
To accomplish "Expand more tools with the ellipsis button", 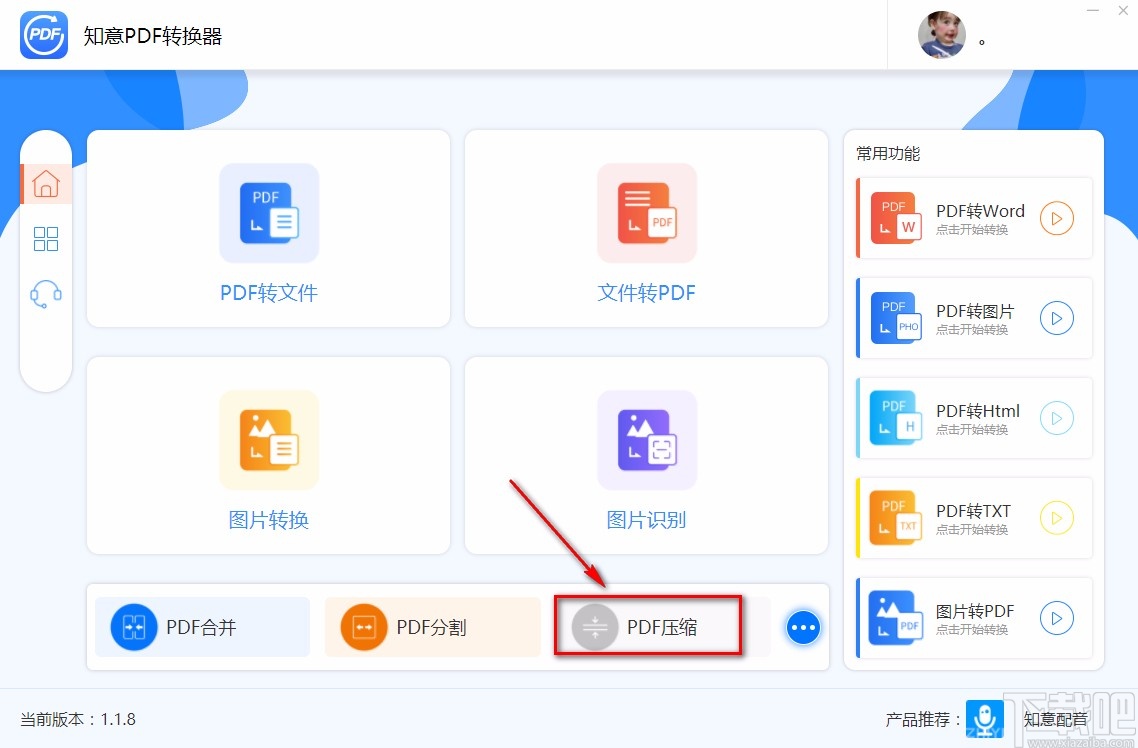I will click(x=803, y=627).
